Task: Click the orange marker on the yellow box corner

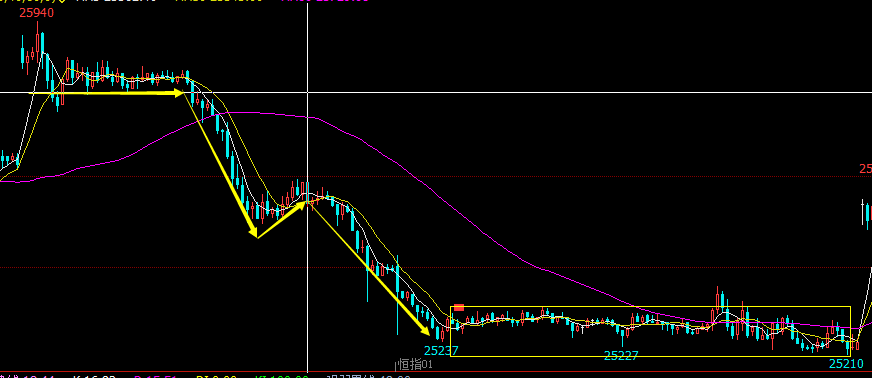Action: coord(459,307)
